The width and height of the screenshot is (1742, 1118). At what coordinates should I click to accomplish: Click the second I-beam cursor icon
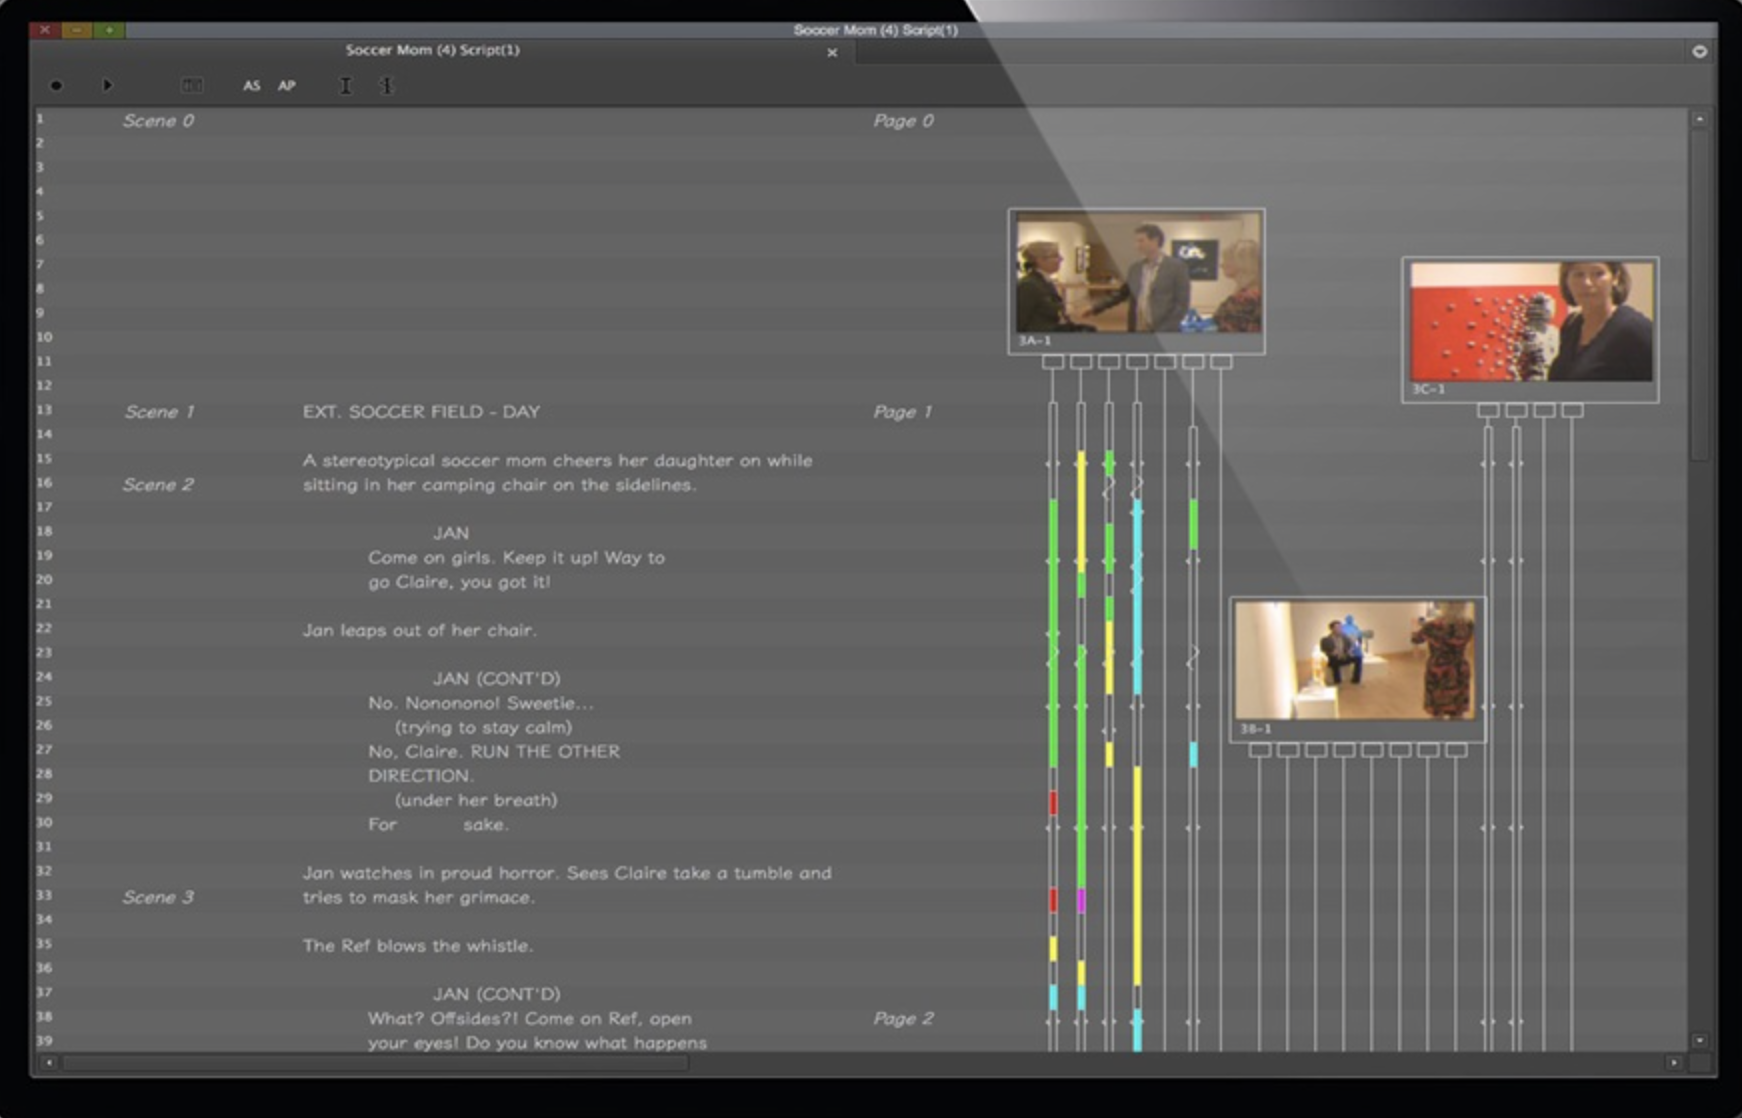387,86
